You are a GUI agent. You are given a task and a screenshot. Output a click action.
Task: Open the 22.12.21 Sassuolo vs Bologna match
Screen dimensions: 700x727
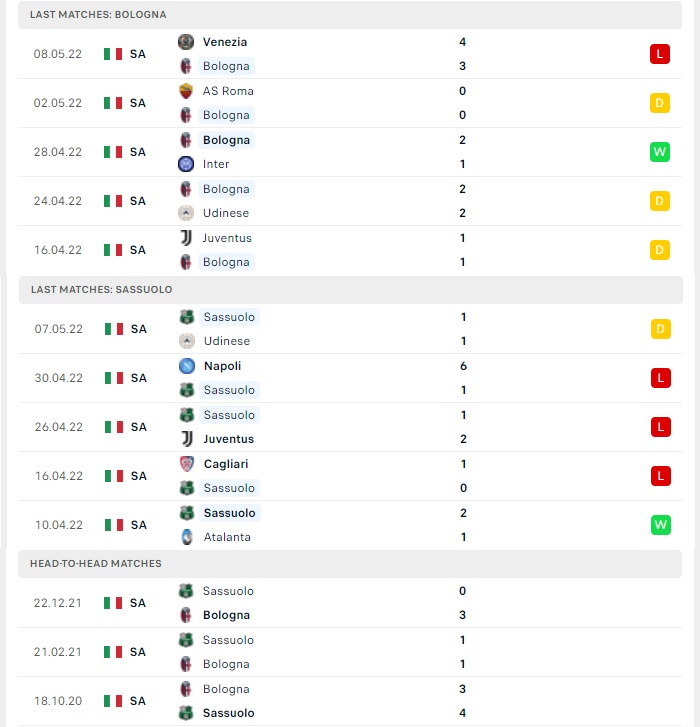point(350,603)
